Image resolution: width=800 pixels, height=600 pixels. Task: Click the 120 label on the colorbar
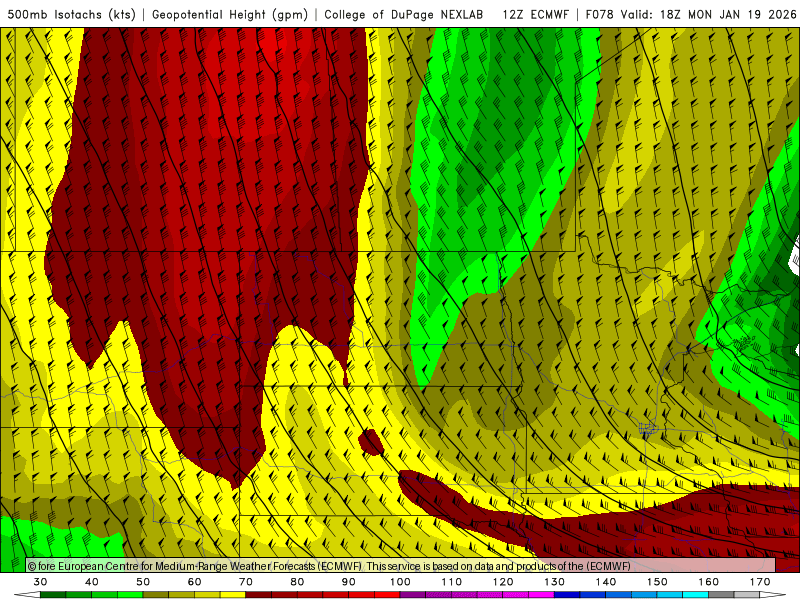click(x=503, y=582)
